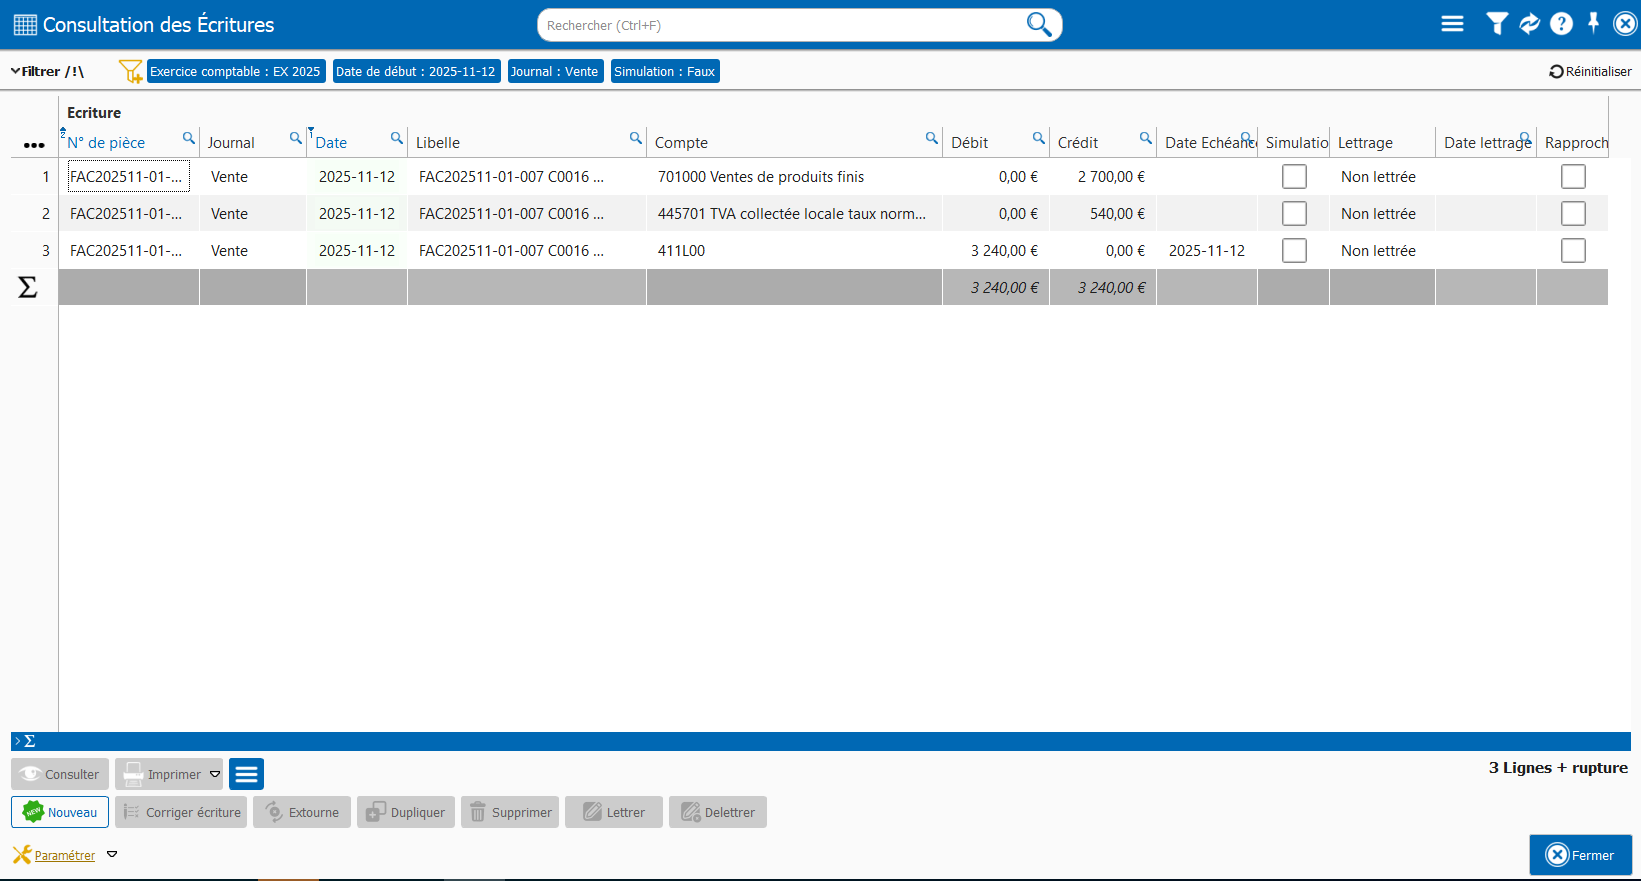
Task: Click the add filter funnel icon
Action: point(130,71)
